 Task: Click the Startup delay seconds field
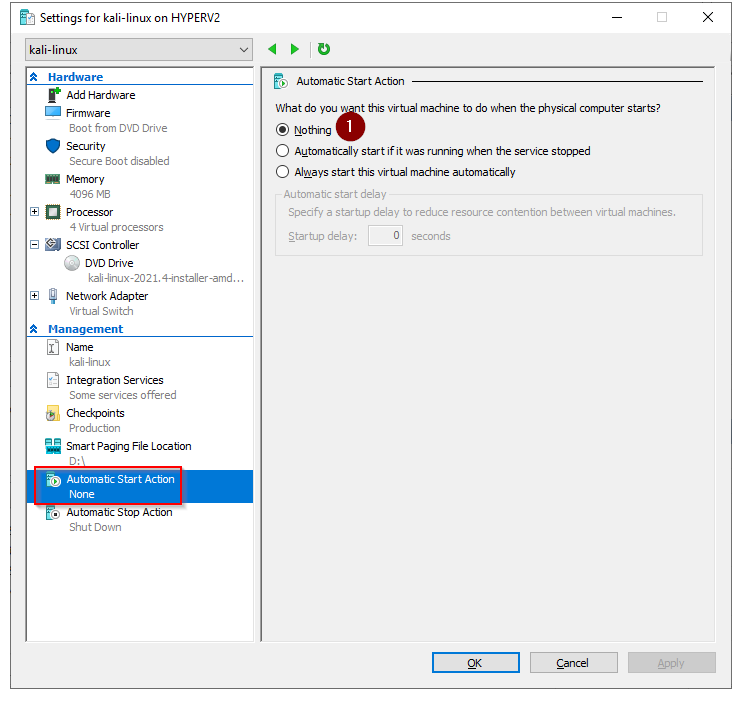(x=385, y=236)
